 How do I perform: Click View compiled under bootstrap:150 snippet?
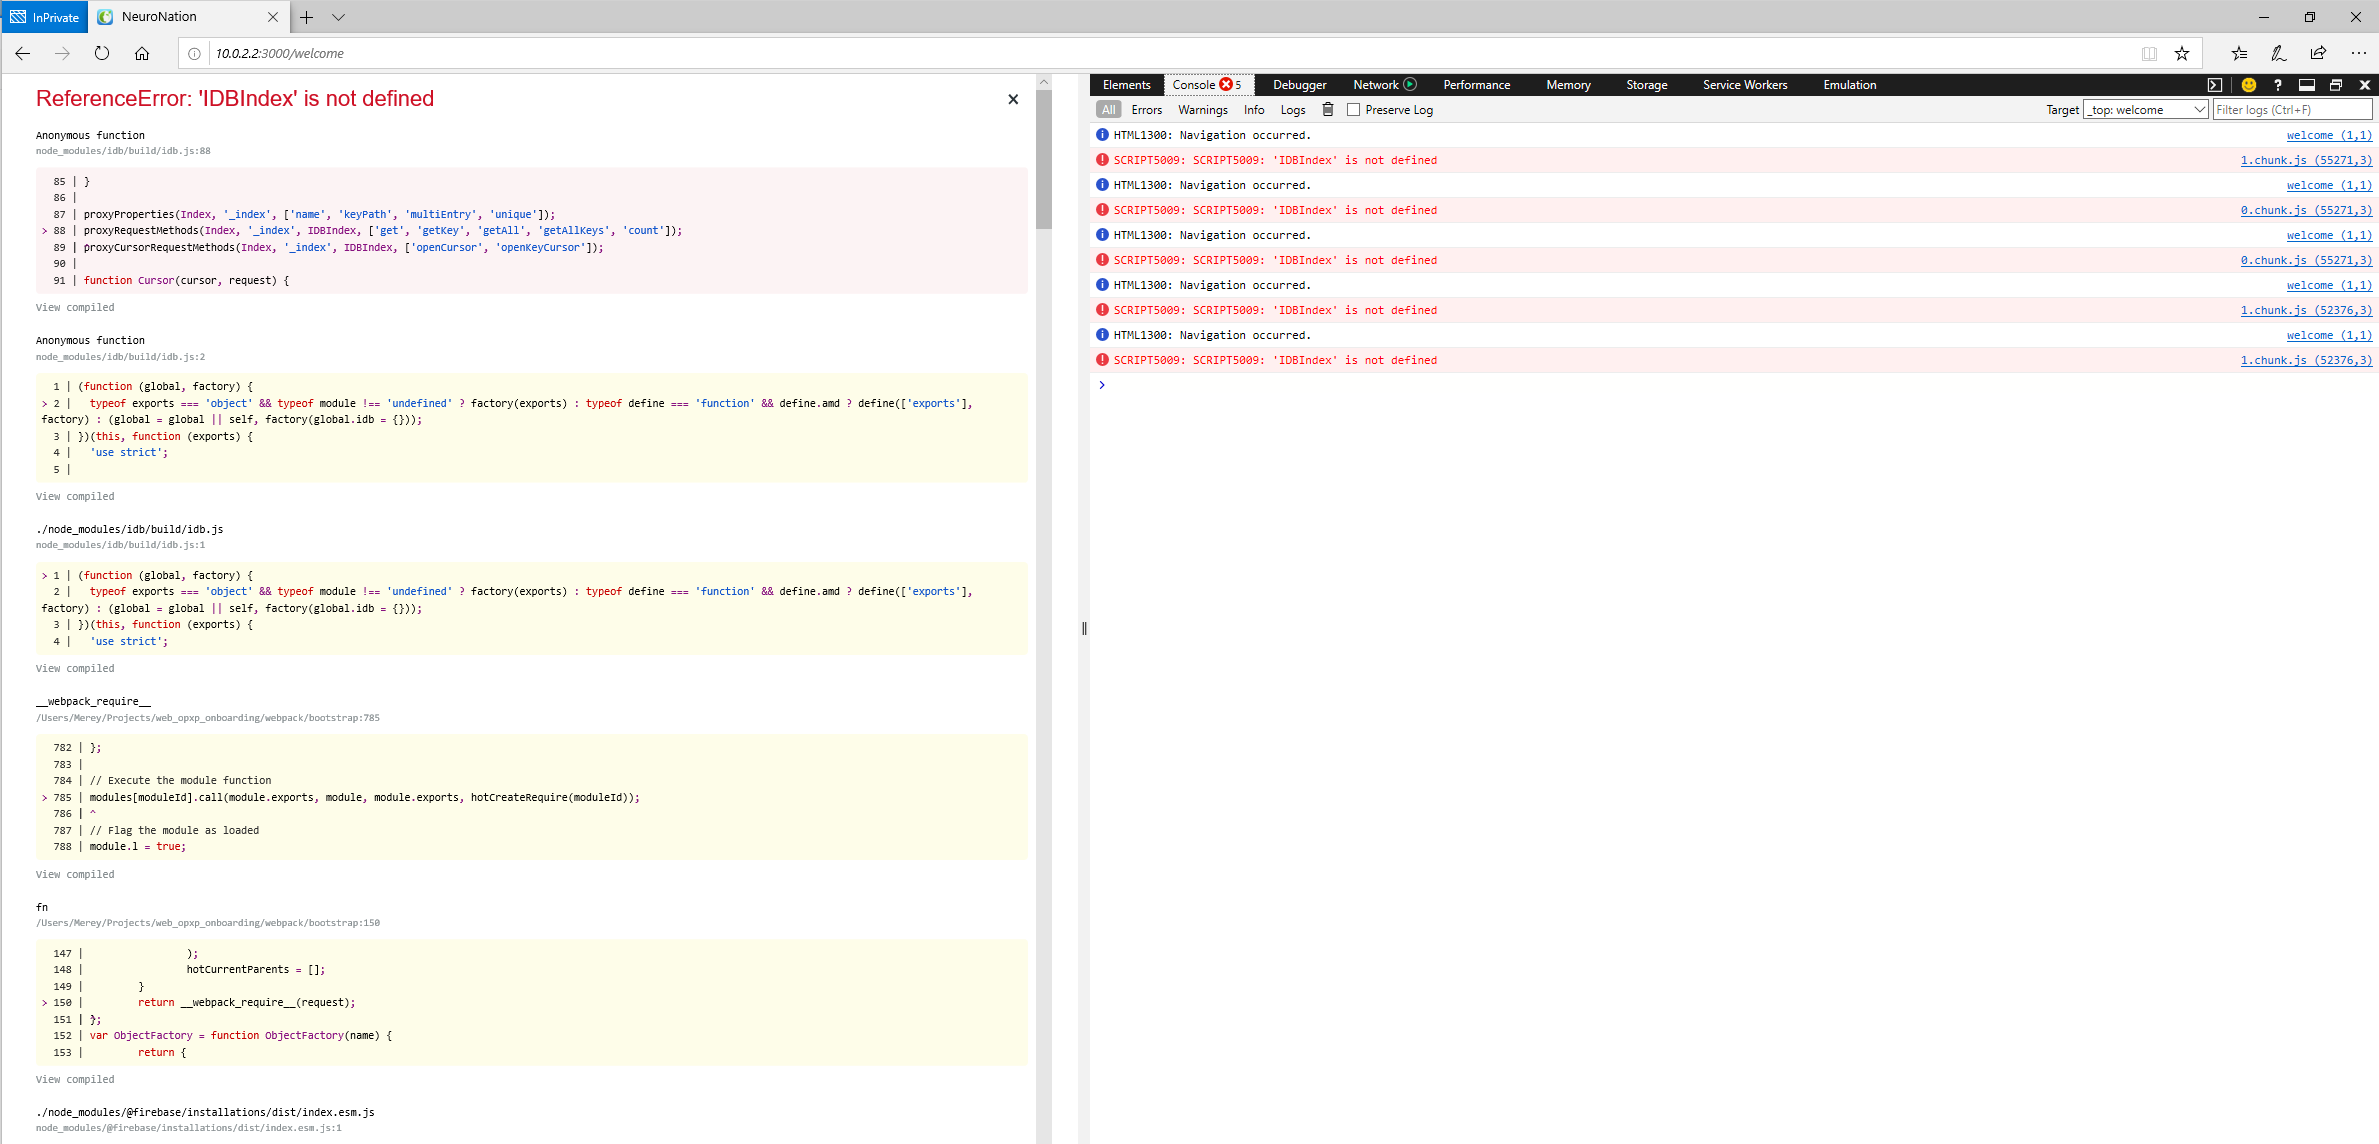click(x=75, y=1080)
